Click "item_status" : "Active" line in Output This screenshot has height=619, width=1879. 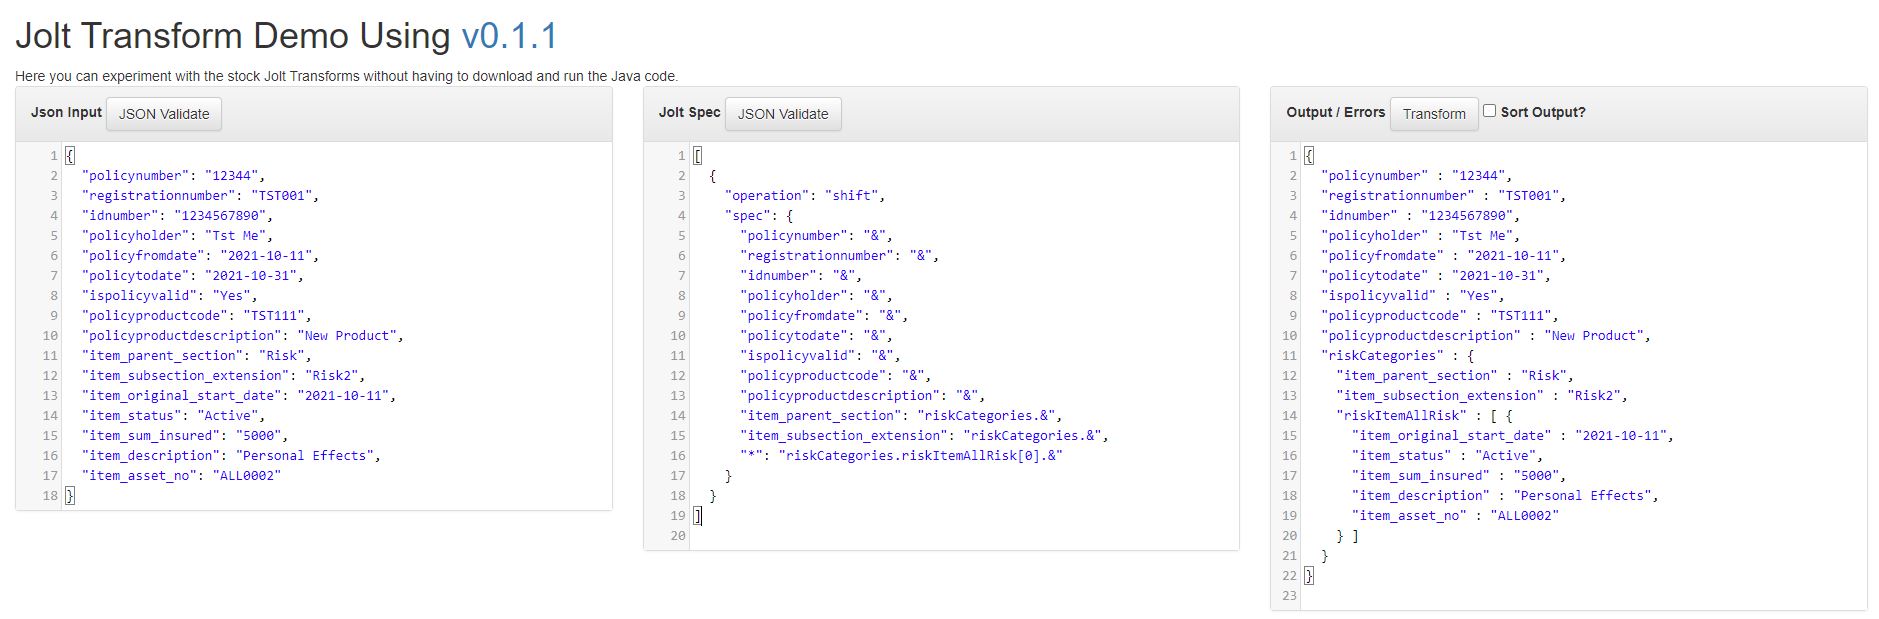1448,456
